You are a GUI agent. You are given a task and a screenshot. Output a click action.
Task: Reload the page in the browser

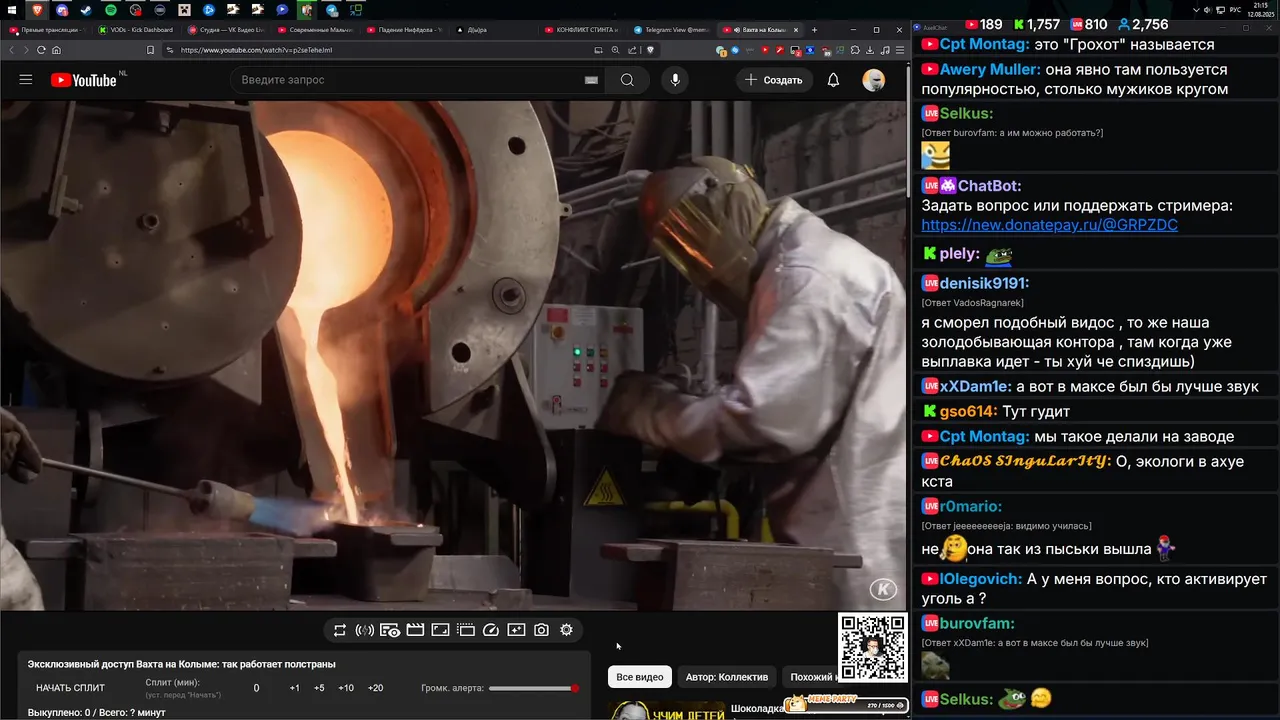click(41, 50)
